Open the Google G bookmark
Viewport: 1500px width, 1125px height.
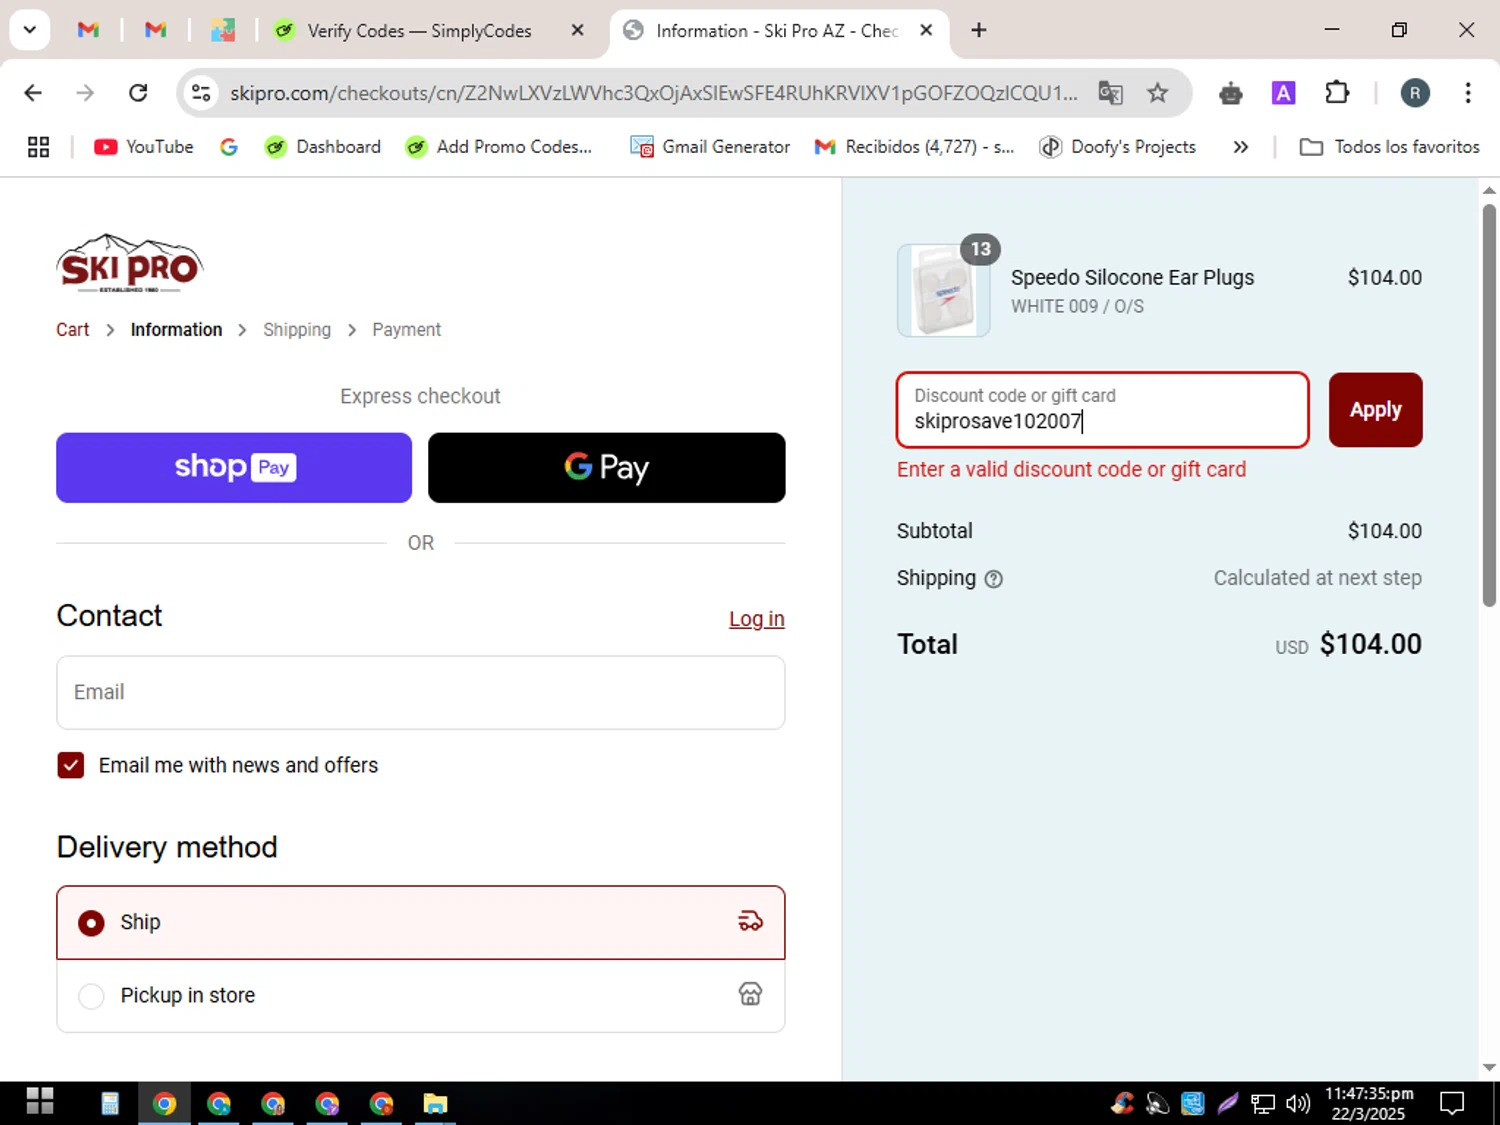click(229, 147)
